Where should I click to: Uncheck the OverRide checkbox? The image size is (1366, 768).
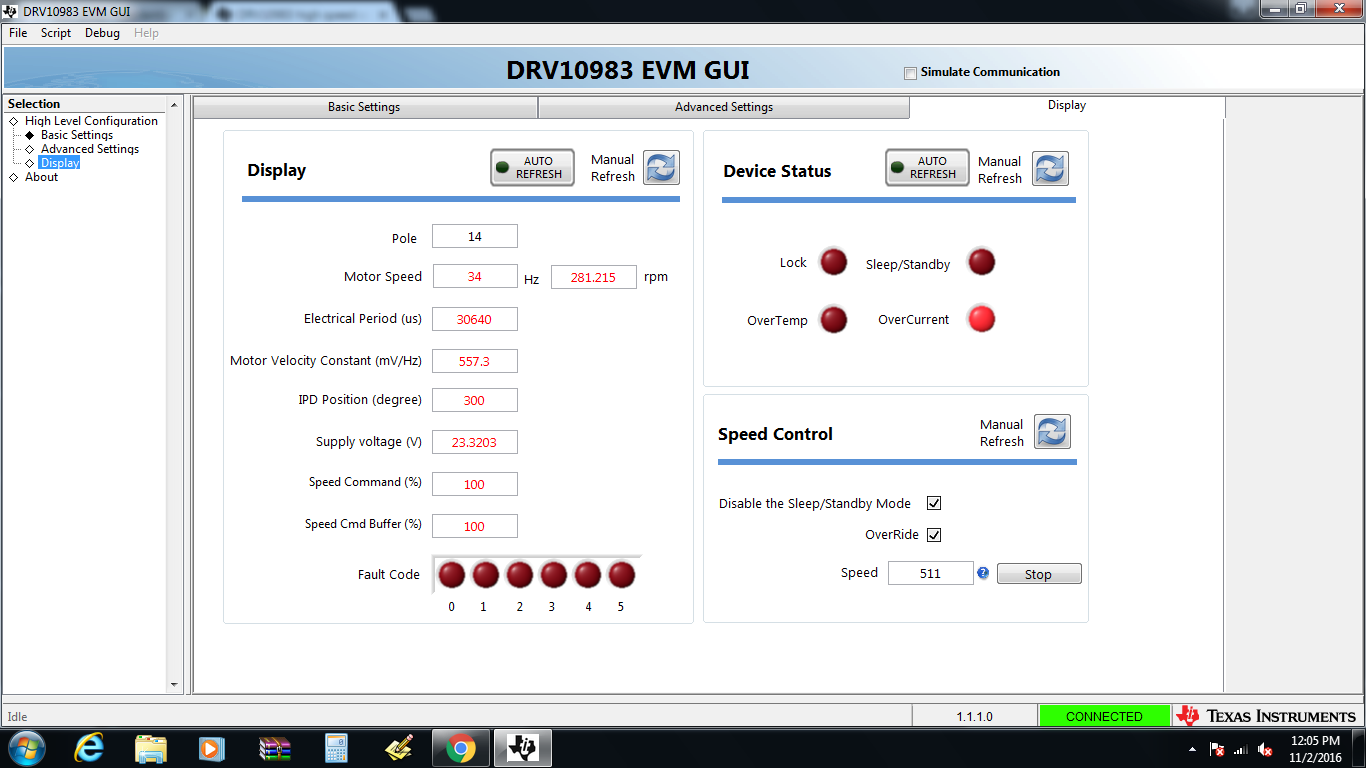[x=934, y=534]
